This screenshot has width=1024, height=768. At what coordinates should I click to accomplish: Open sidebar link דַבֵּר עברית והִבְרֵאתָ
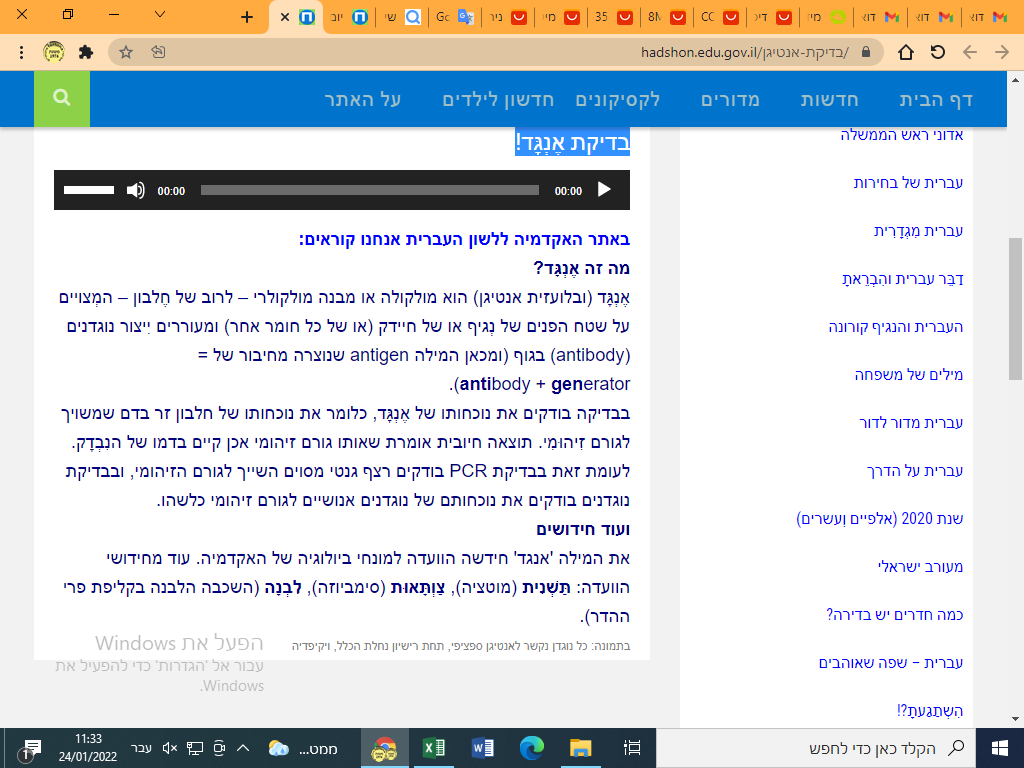903,279
